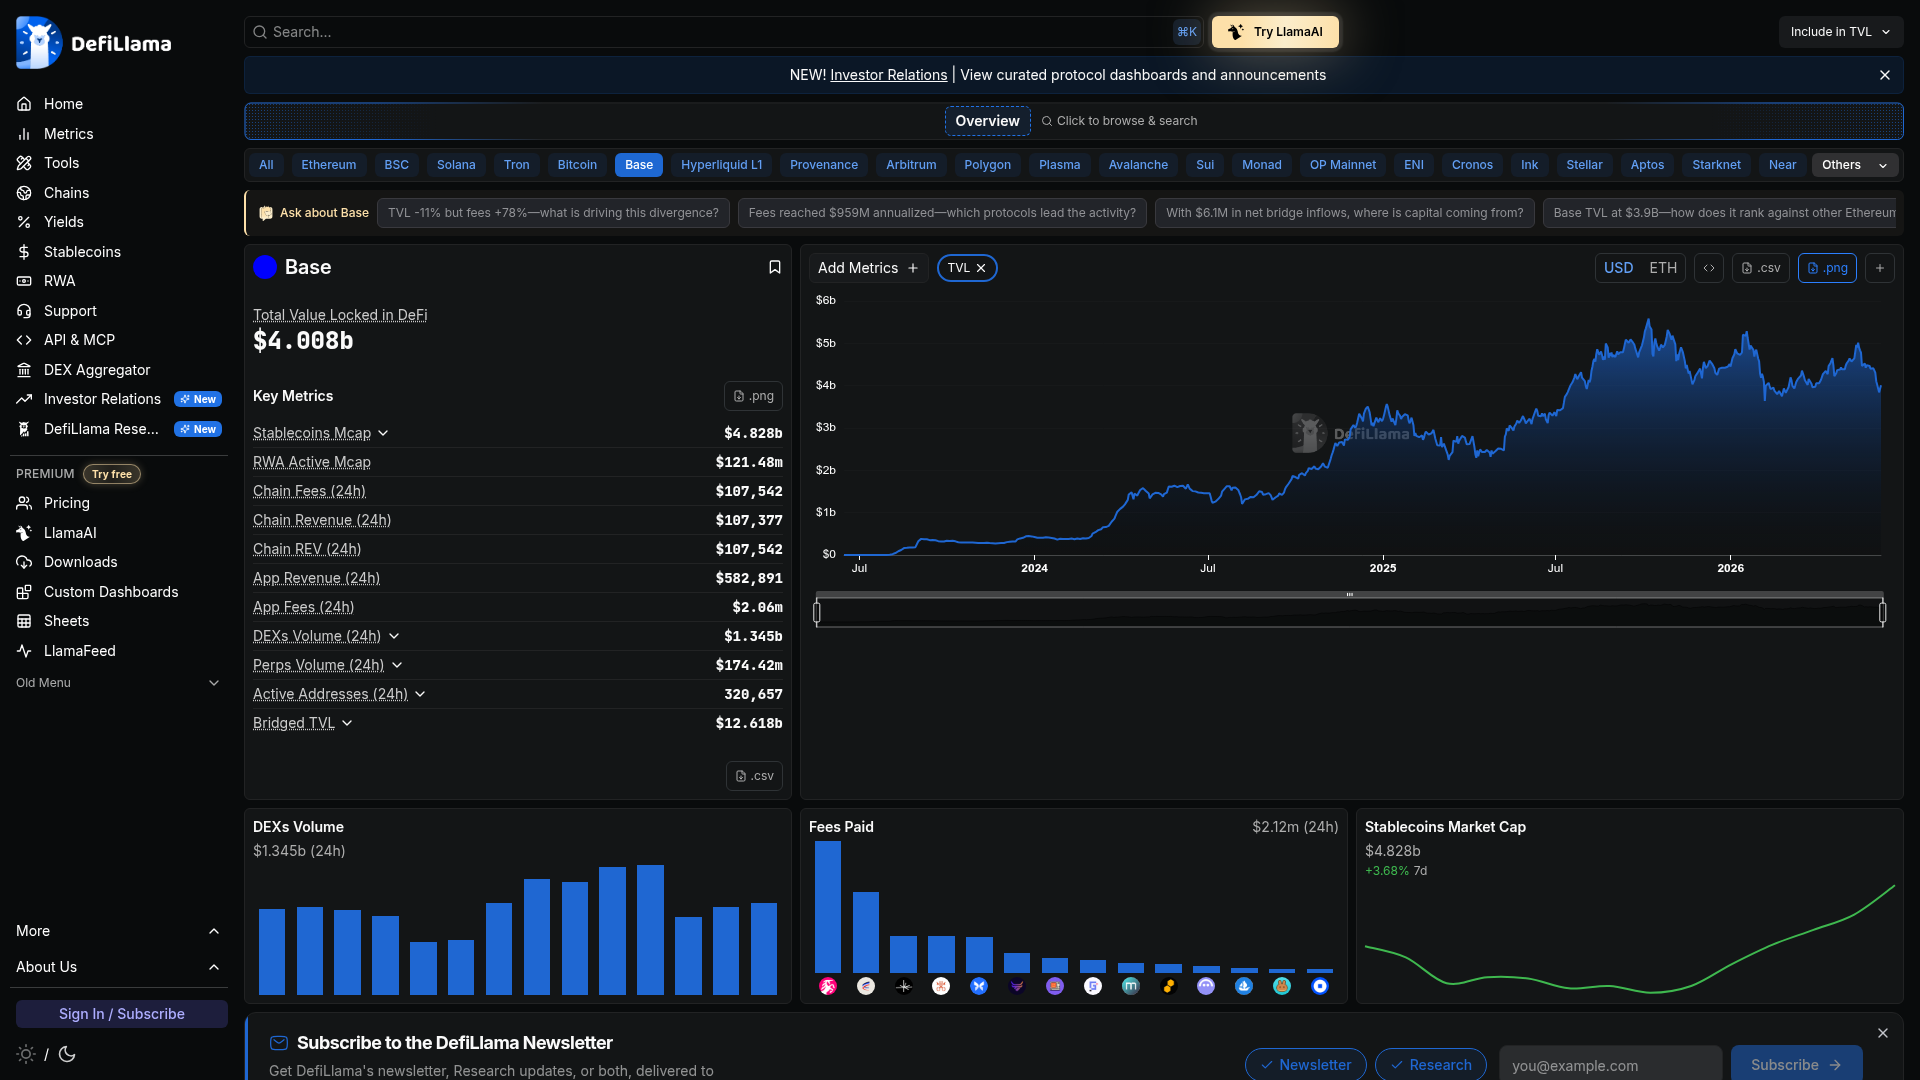Focus the Search field

click(x=722, y=32)
